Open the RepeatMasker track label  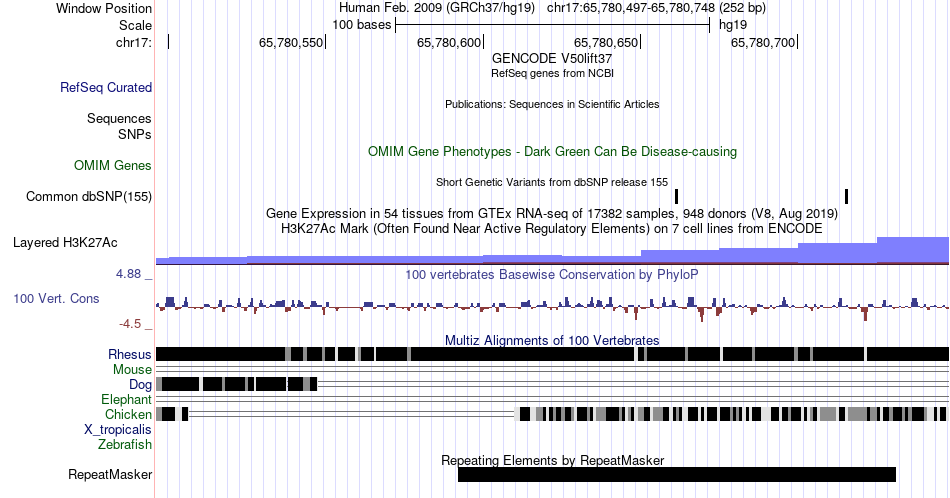[110, 474]
